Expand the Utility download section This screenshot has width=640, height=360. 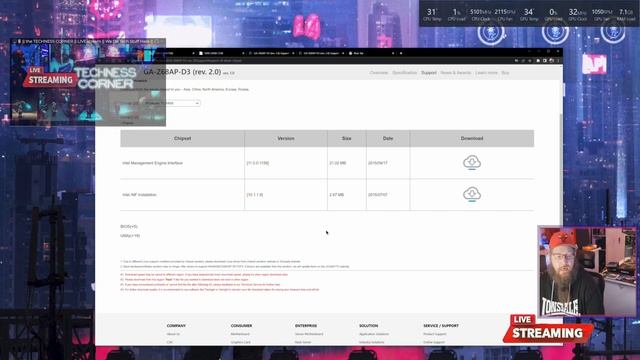tap(130, 236)
